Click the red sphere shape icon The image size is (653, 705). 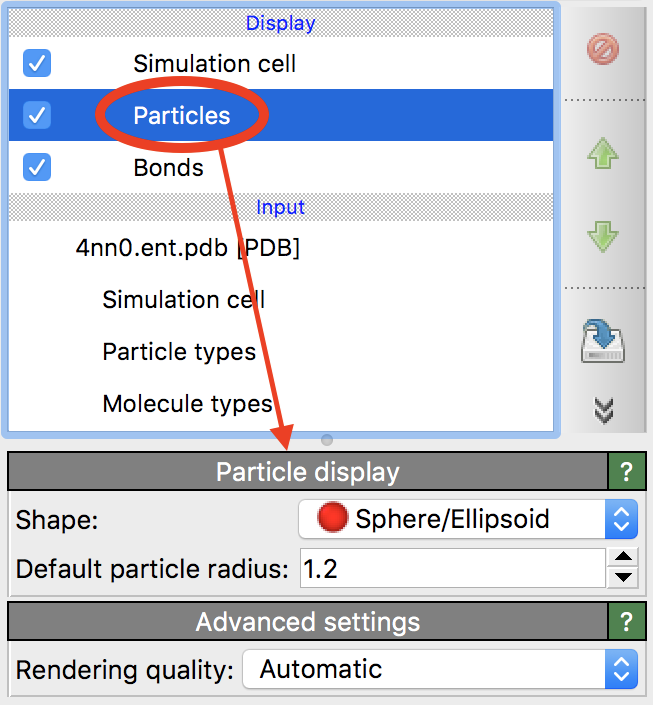[x=332, y=518]
